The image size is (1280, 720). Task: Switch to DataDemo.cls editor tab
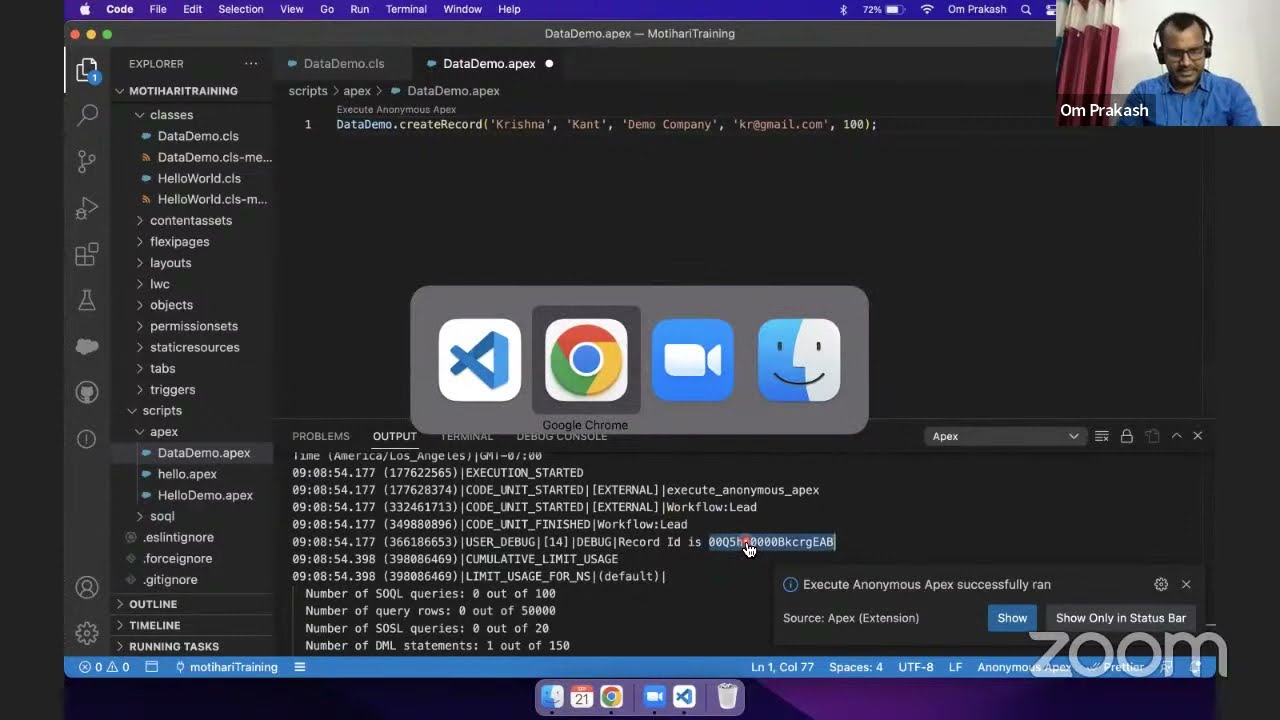(343, 64)
